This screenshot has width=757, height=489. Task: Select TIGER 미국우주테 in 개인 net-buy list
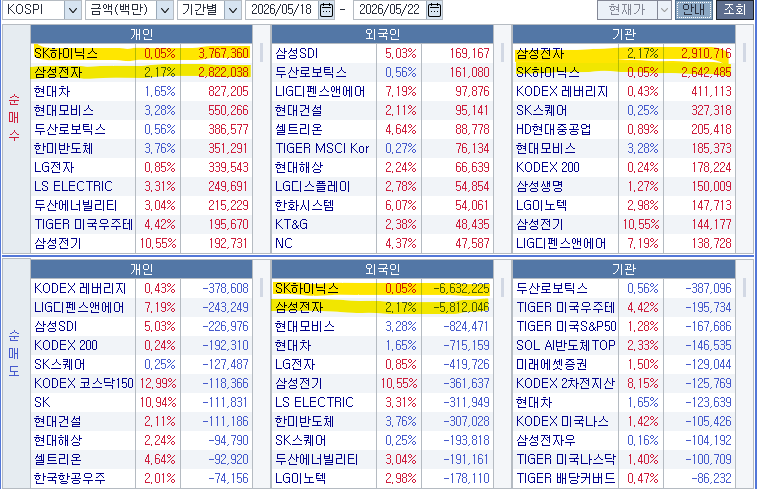click(83, 224)
